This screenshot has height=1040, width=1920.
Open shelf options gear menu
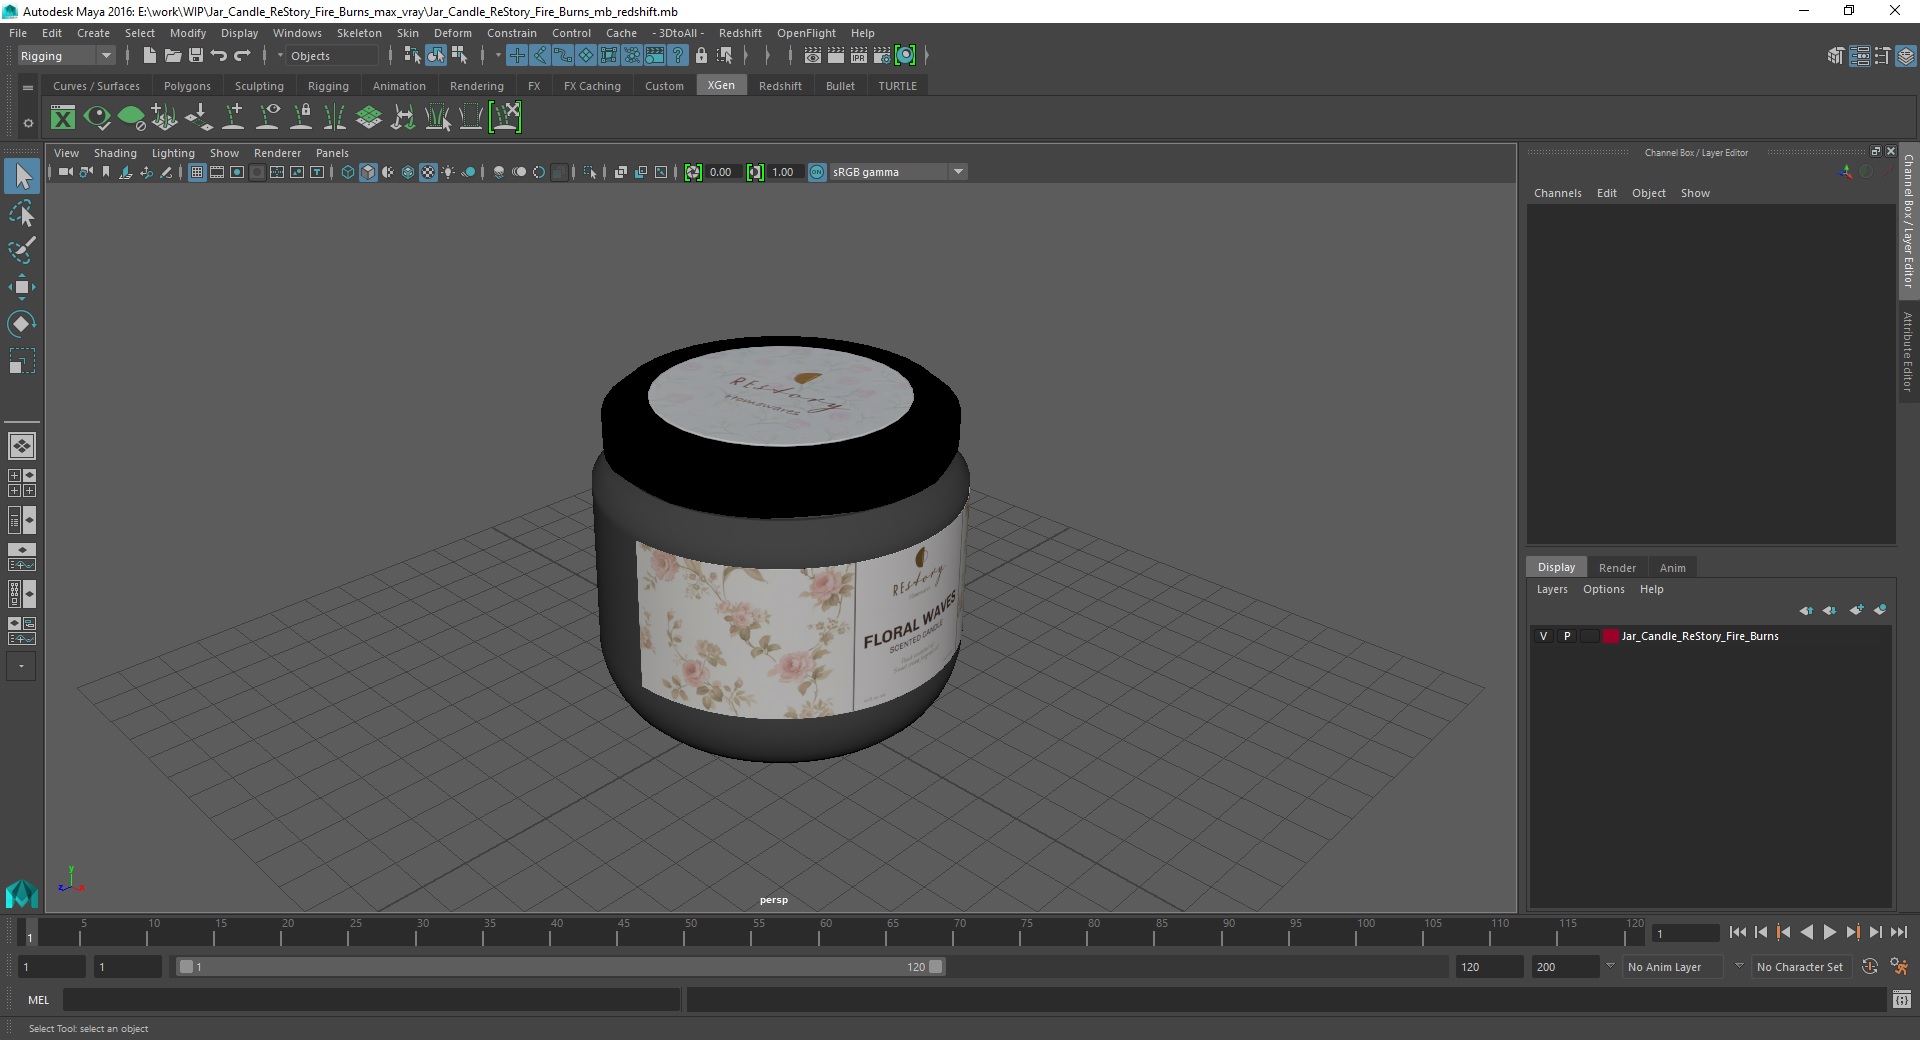click(28, 123)
